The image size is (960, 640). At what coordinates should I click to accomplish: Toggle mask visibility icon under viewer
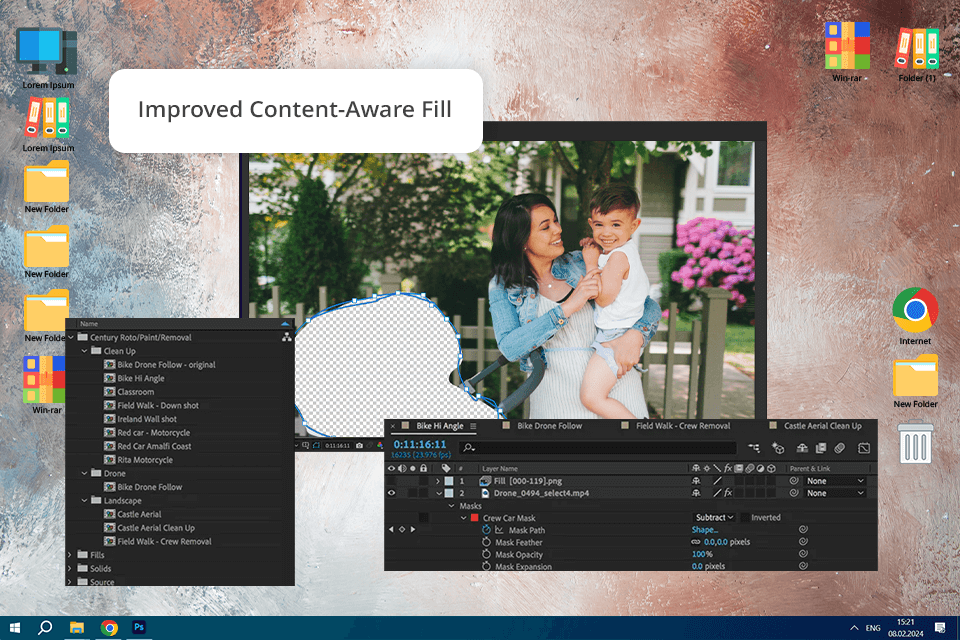pos(317,445)
